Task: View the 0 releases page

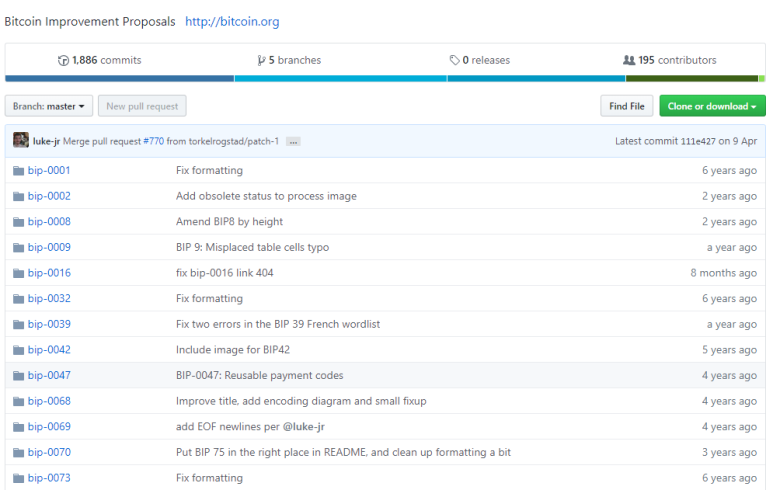Action: [480, 60]
